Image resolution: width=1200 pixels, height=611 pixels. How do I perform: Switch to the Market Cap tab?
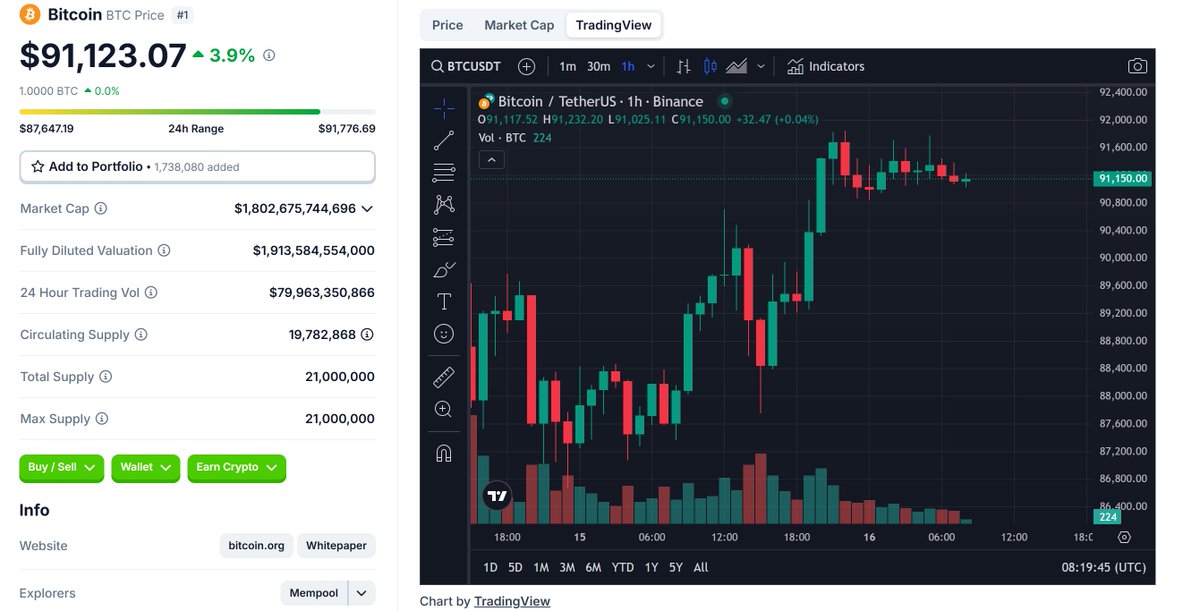pos(519,25)
